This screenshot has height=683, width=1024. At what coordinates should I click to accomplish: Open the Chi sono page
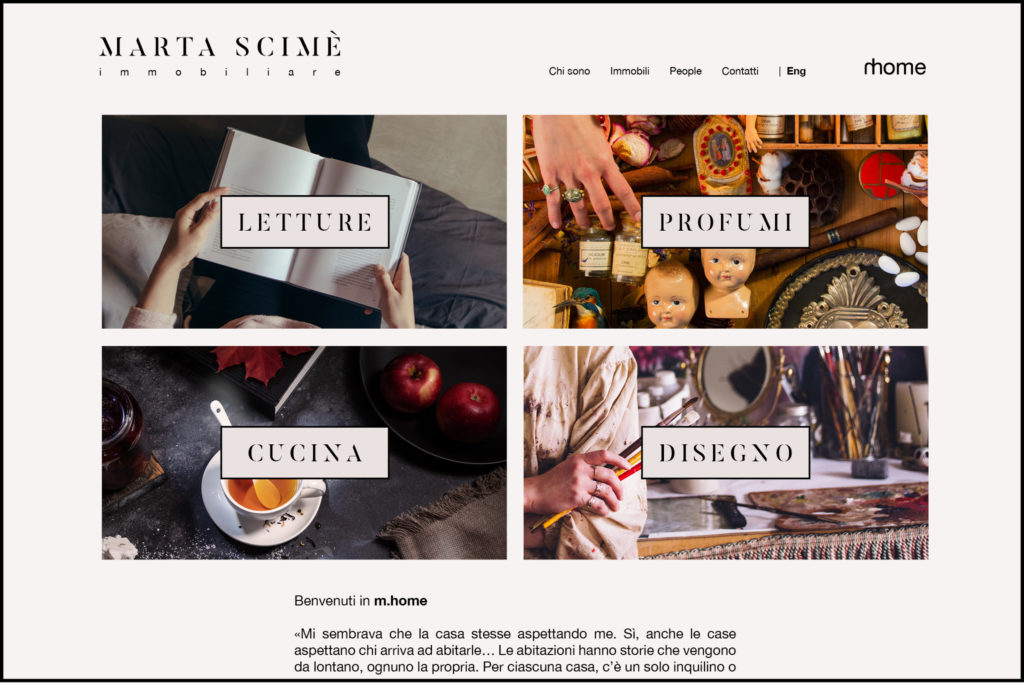coord(569,71)
